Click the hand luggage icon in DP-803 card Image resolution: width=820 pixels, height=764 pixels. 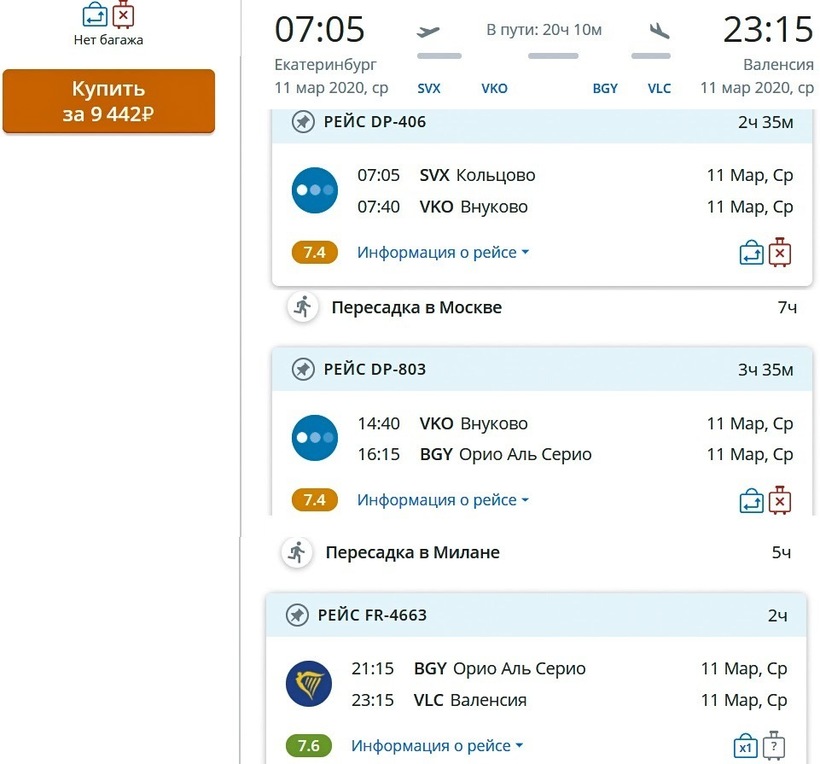pos(751,500)
